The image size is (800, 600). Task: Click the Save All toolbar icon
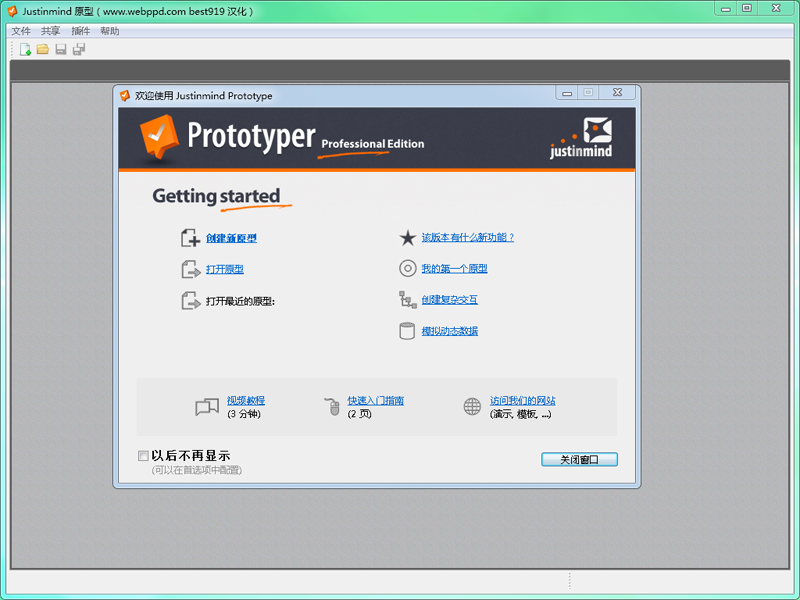click(79, 49)
